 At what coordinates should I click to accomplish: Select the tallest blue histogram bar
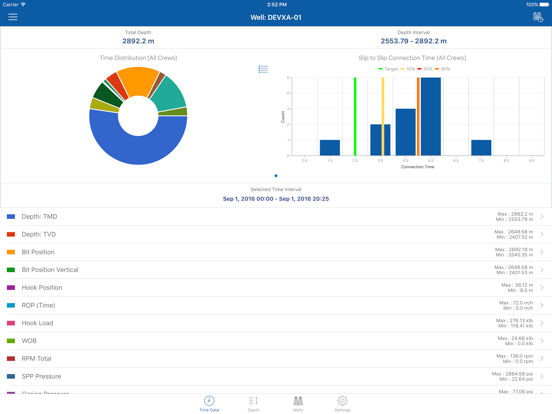coord(431,117)
